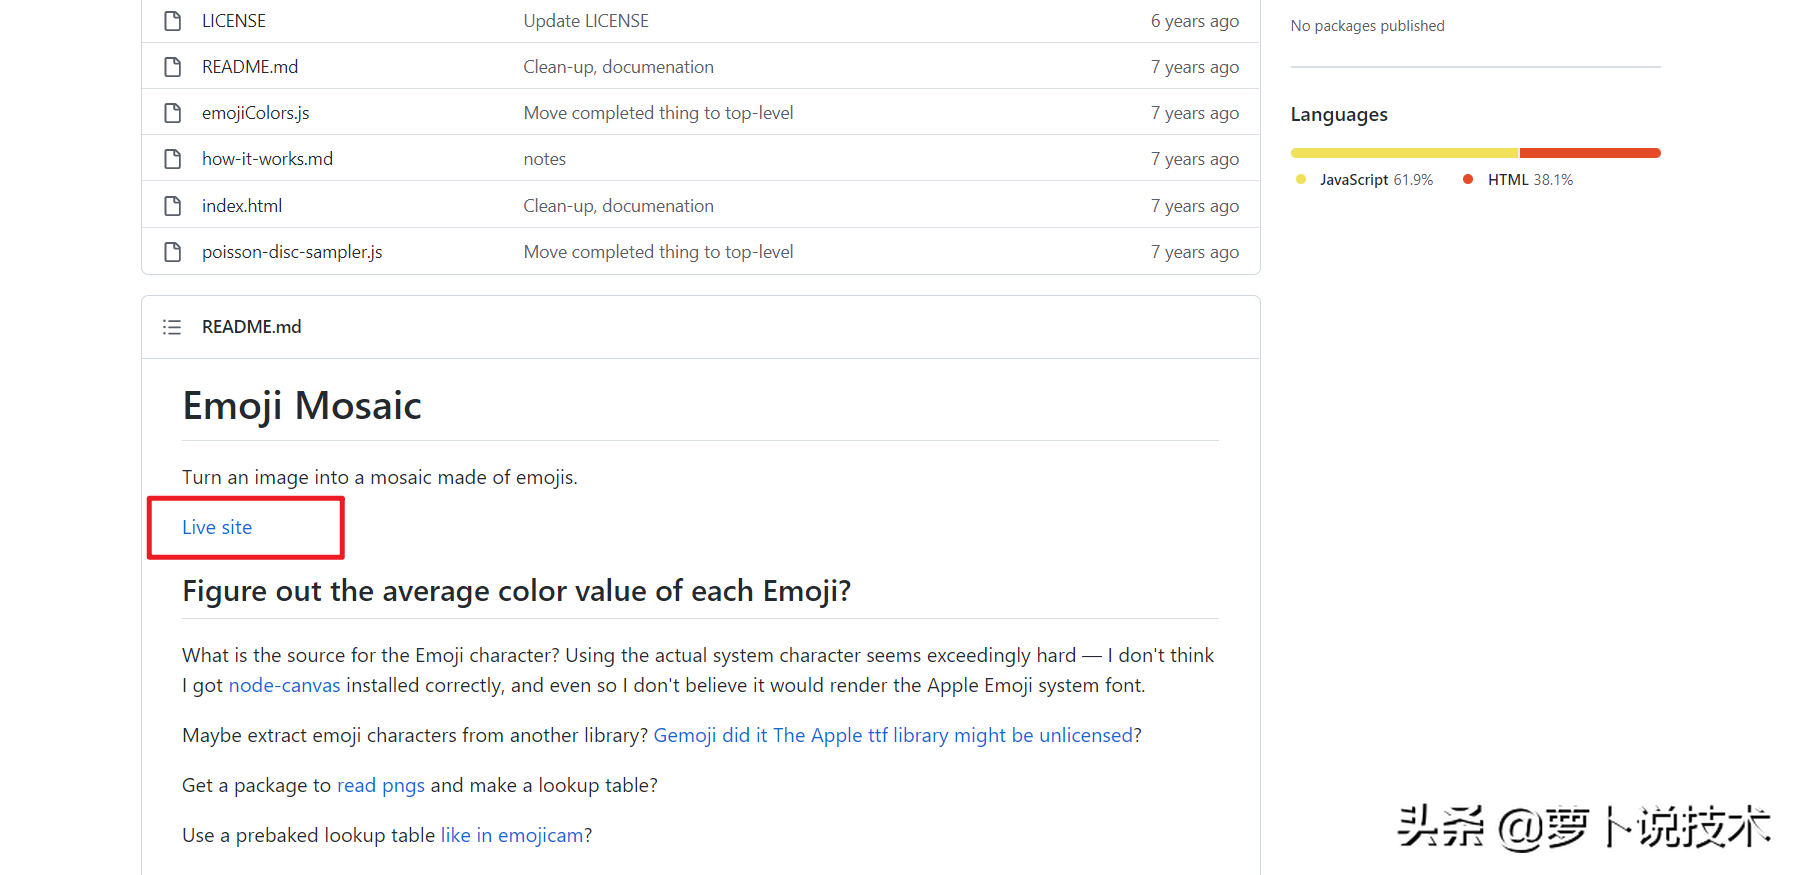The image size is (1797, 875).
Task: Follow the node-canvas link
Action: click(x=284, y=685)
